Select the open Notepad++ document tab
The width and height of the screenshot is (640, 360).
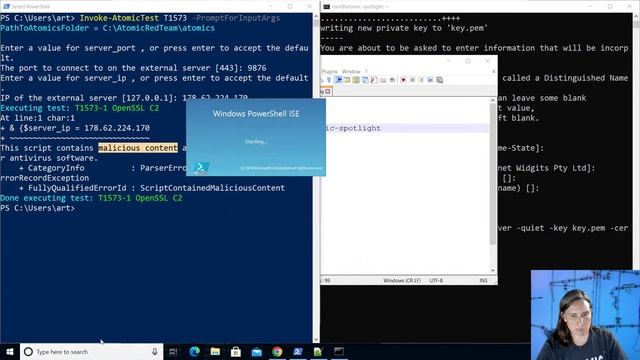point(326,91)
